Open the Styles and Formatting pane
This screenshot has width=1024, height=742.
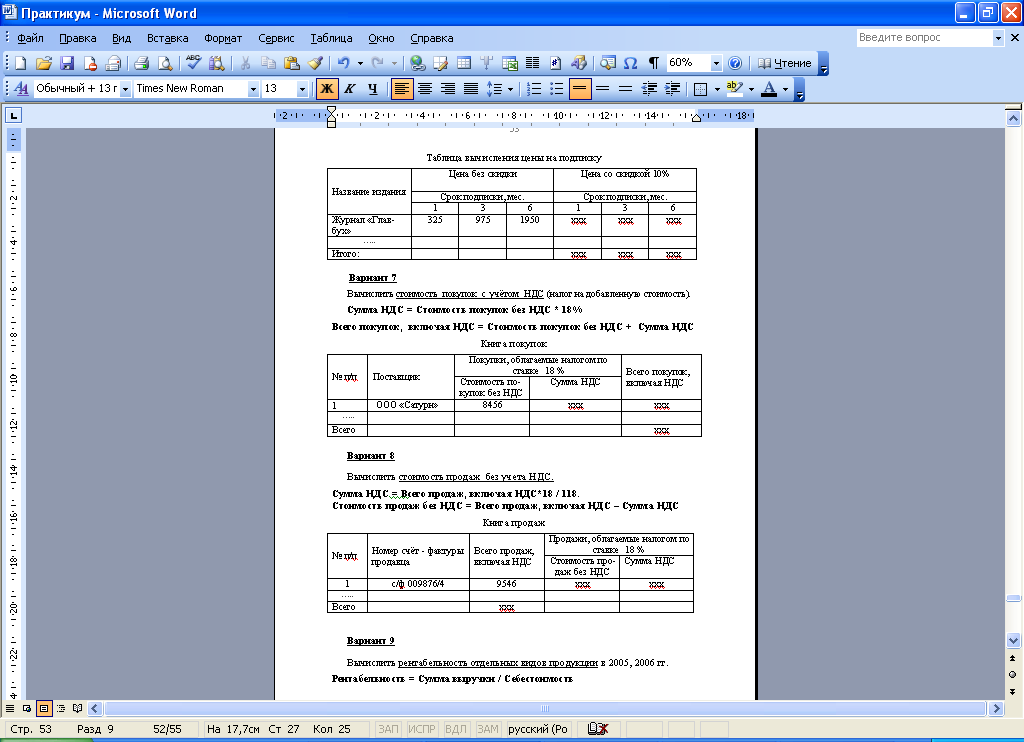21,88
